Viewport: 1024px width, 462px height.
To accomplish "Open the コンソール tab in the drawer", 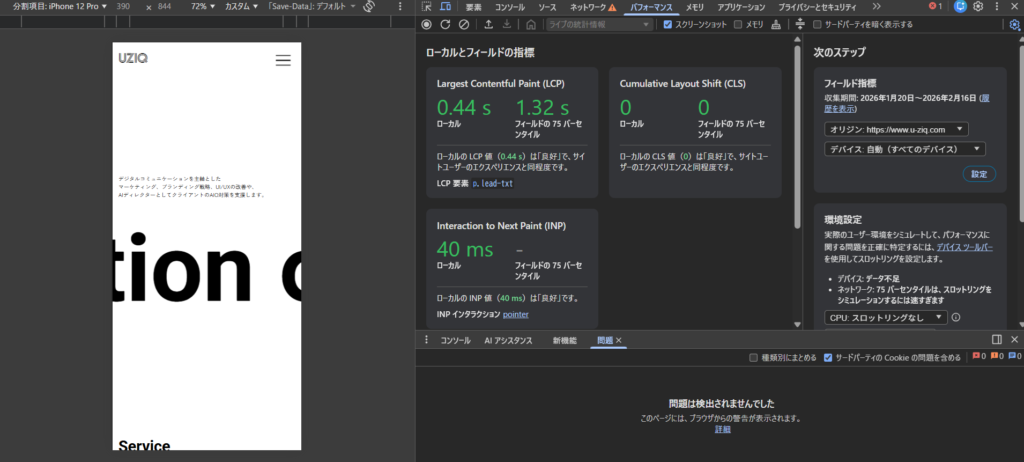I will tap(455, 340).
